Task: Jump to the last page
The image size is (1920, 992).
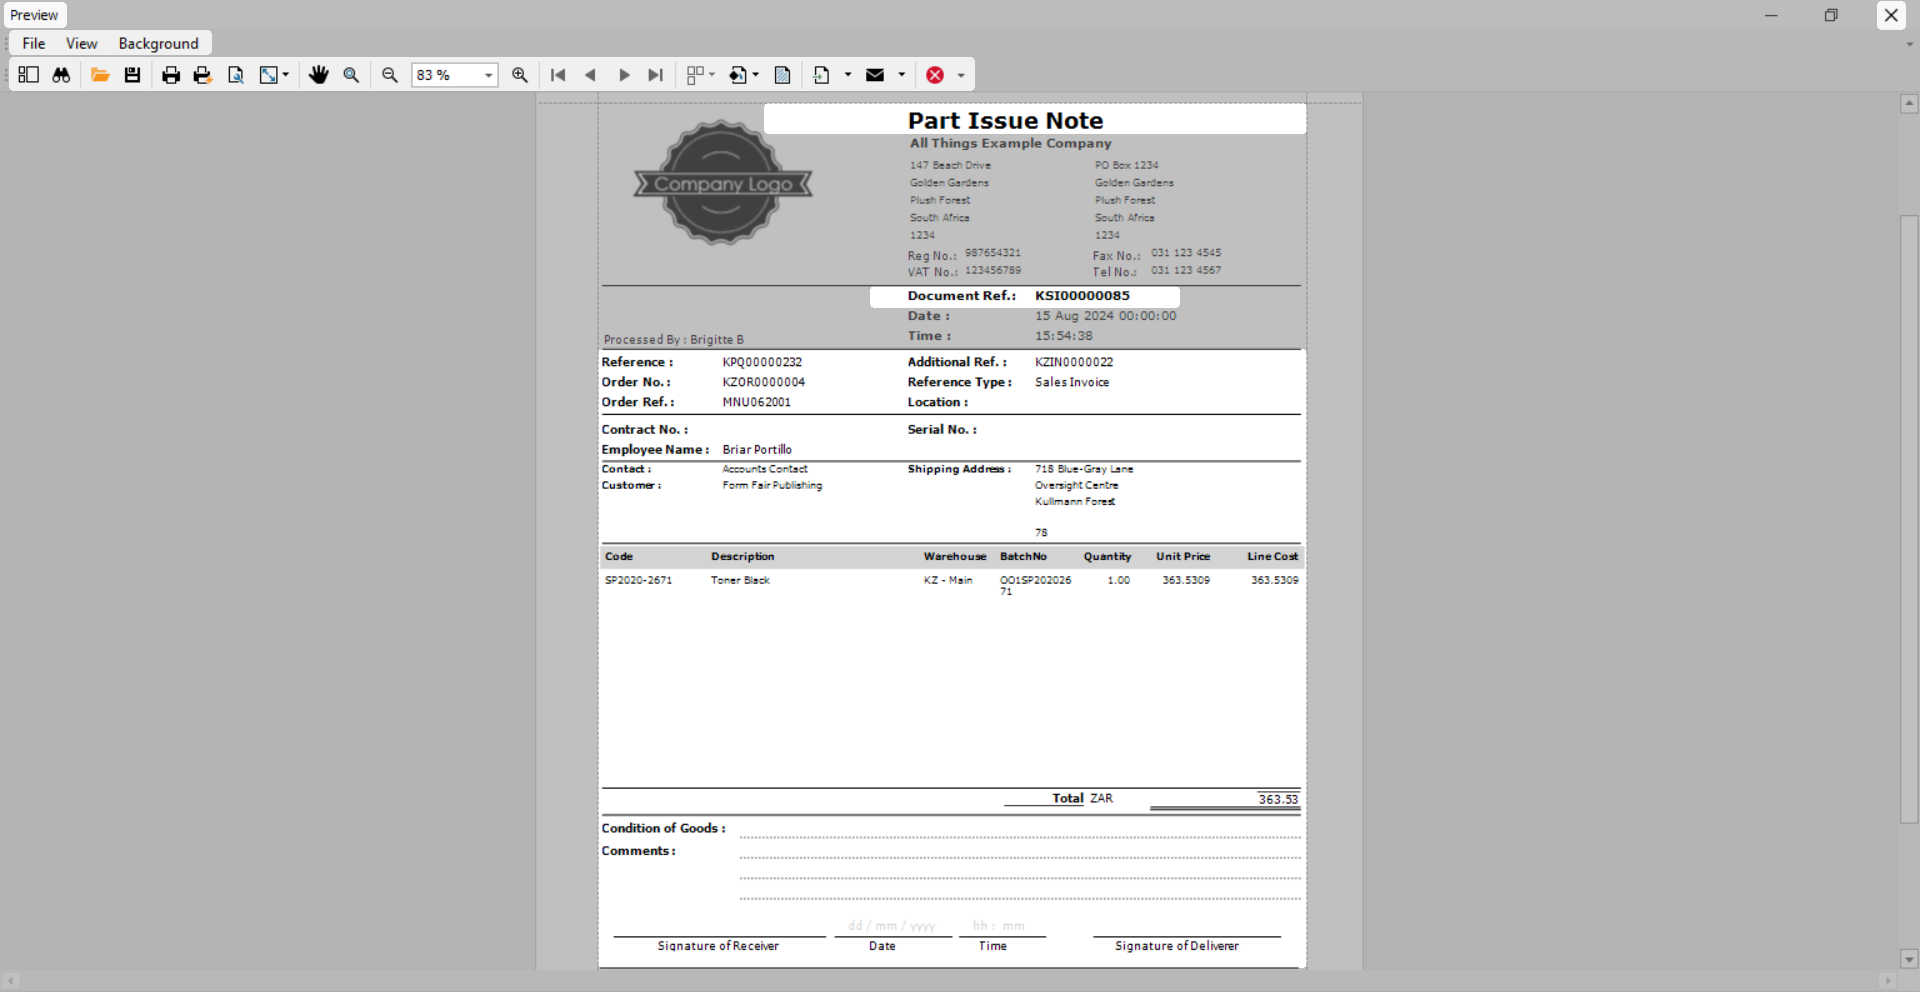Action: coord(656,75)
